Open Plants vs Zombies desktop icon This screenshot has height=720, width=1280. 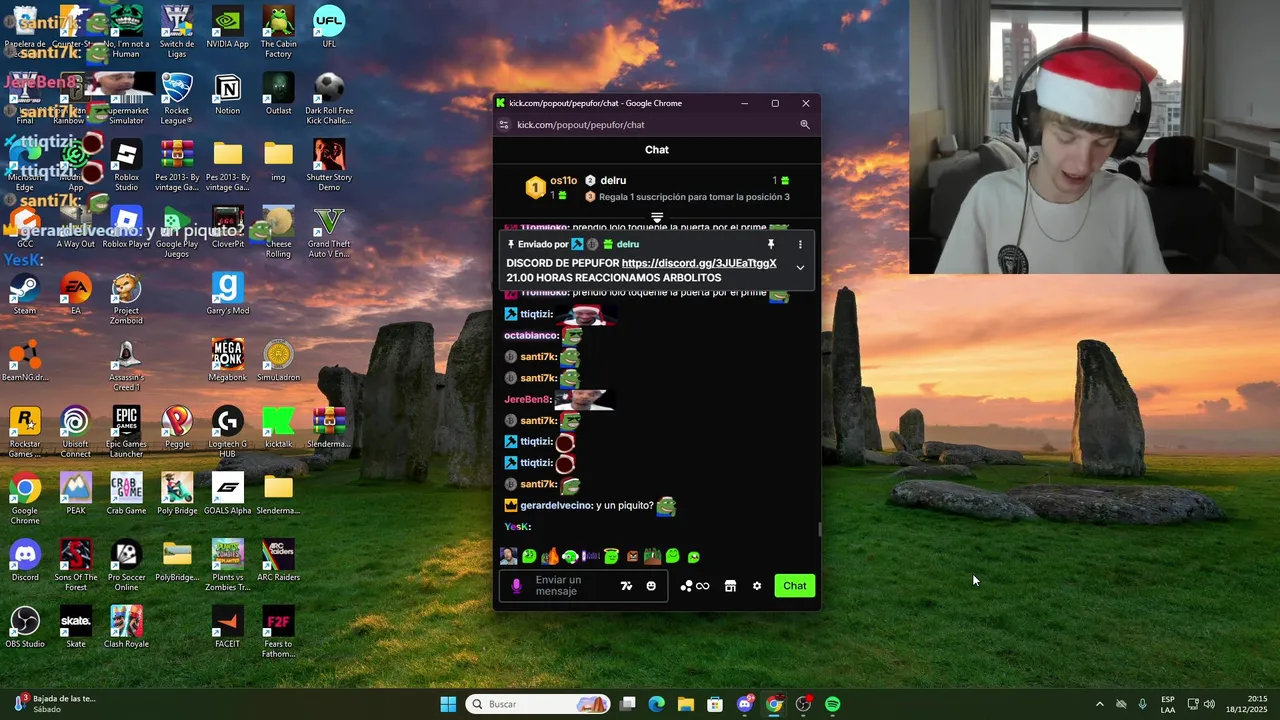227,565
